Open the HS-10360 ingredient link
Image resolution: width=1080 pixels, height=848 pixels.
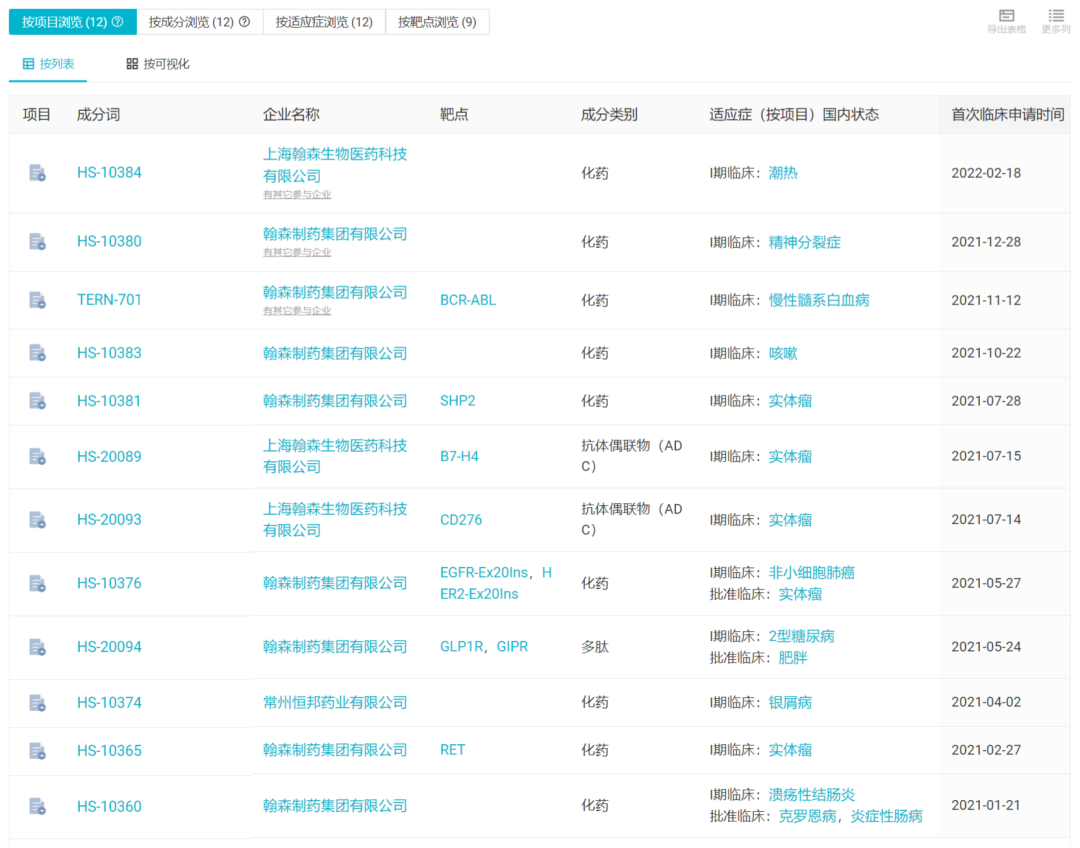[110, 807]
